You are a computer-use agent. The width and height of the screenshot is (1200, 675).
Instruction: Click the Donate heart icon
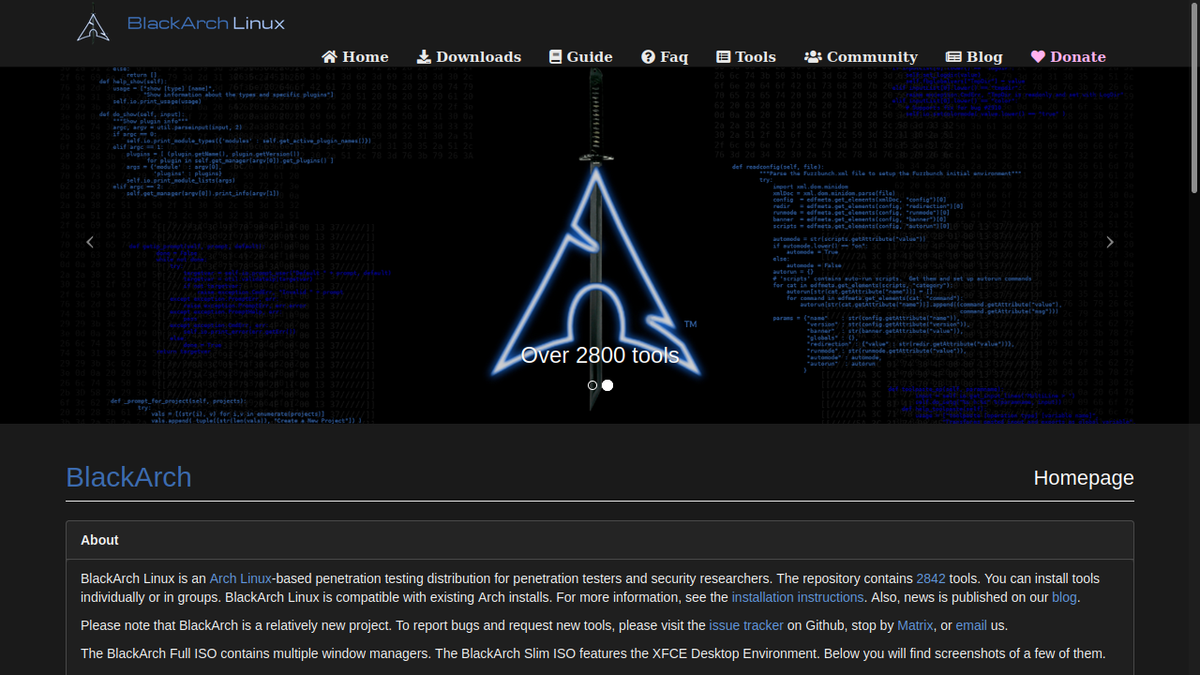(x=1037, y=57)
